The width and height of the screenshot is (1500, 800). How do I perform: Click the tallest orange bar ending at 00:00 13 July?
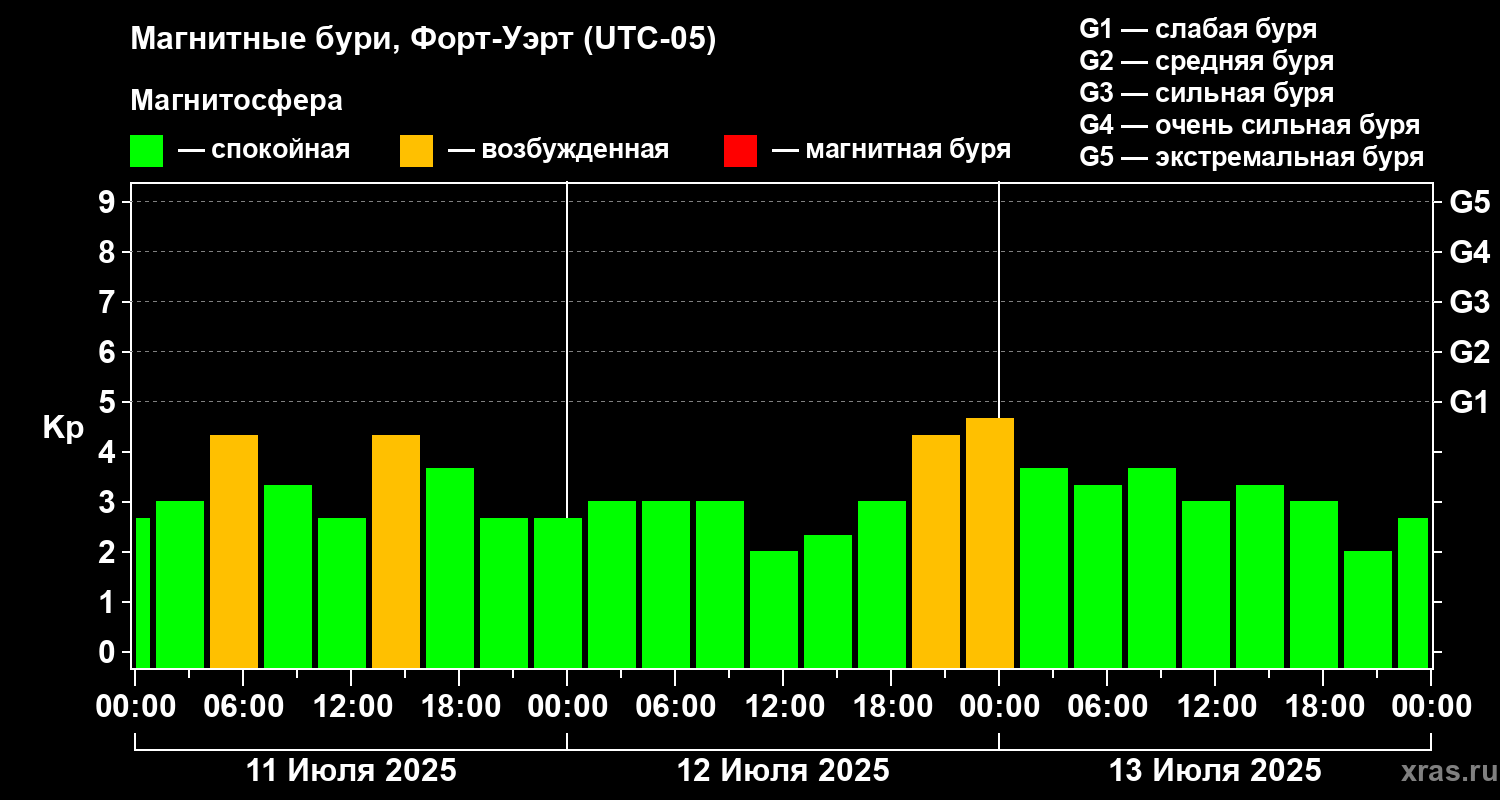coord(990,543)
